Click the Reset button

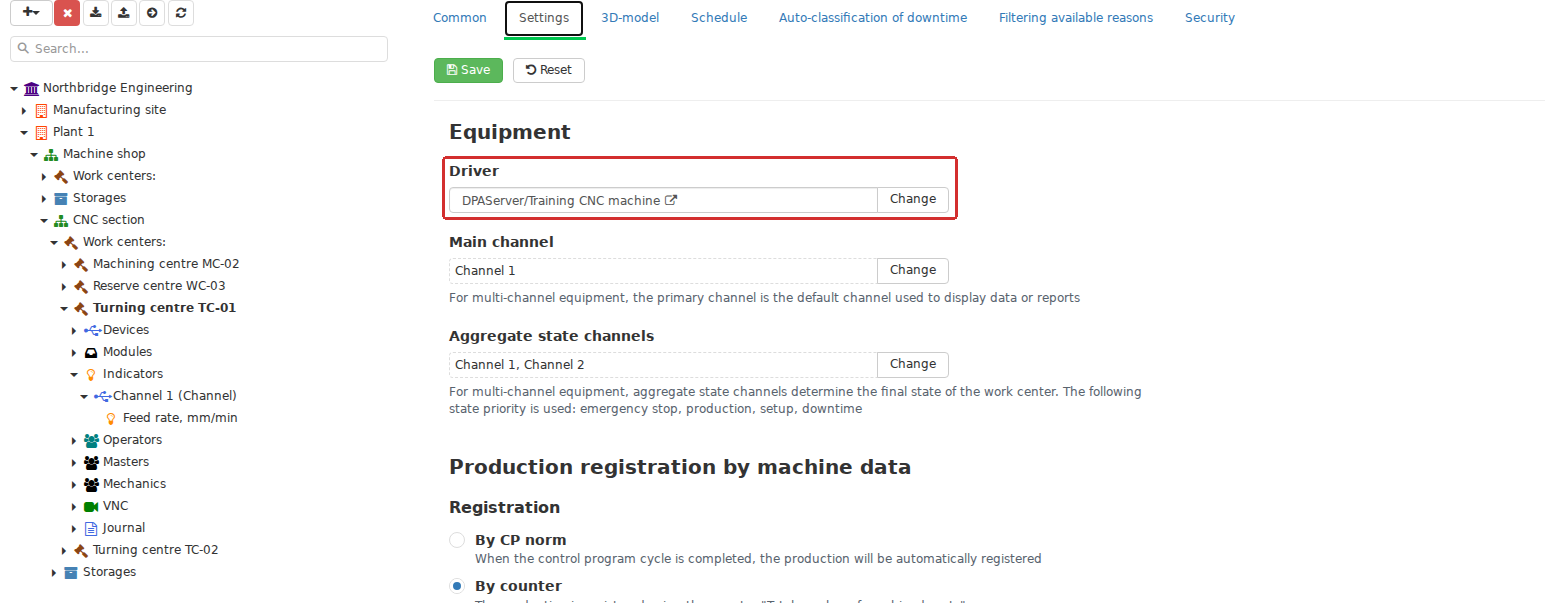click(x=549, y=70)
